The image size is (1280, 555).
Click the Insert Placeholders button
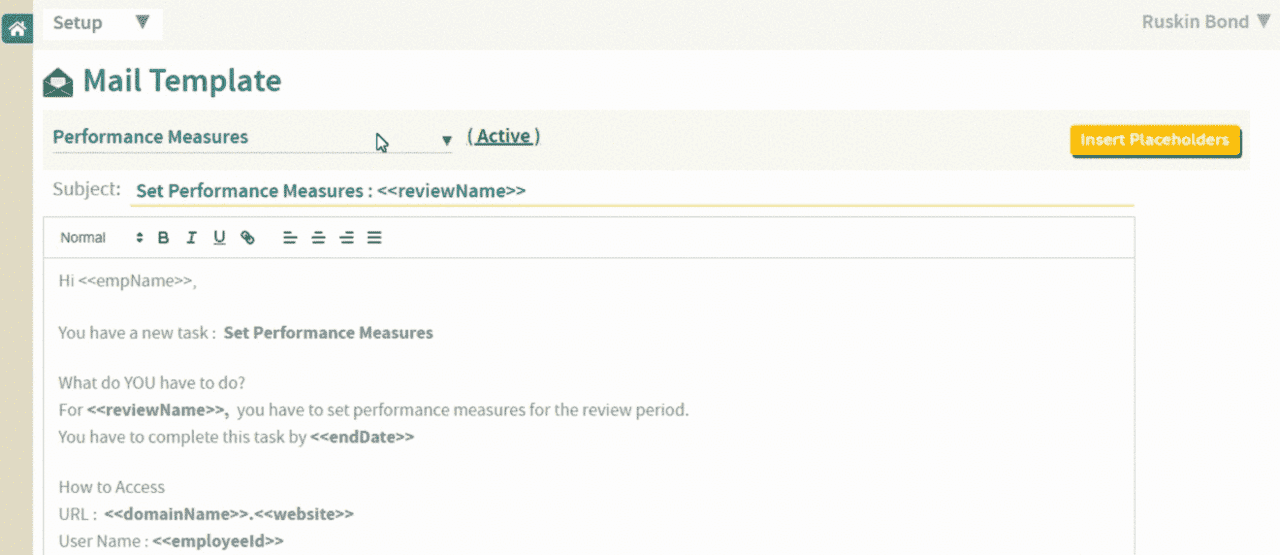click(1154, 140)
